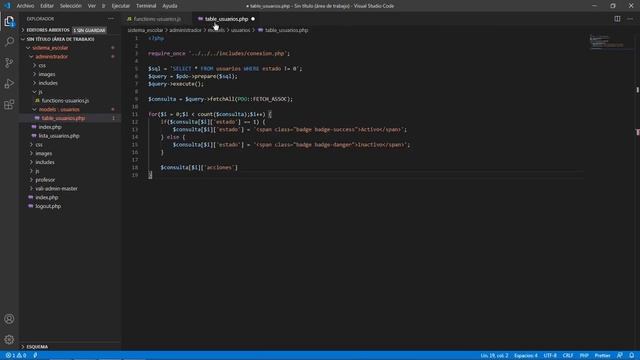640x360 pixels.
Task: Click require_once statement on line 3
Action: (219, 53)
